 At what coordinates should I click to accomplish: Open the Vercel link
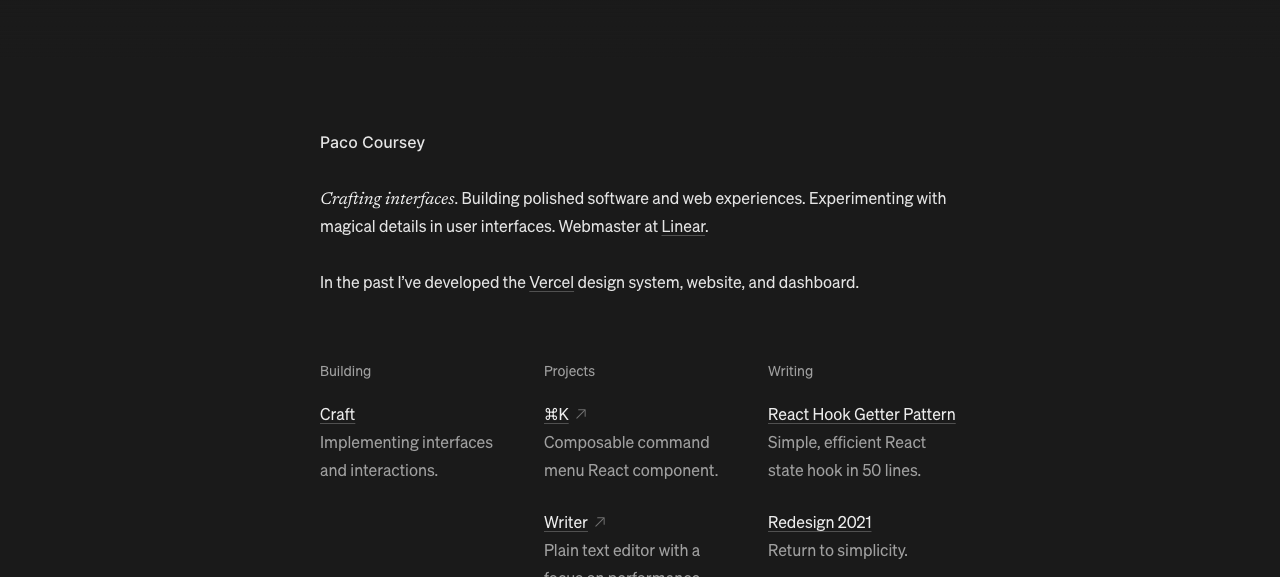click(551, 282)
